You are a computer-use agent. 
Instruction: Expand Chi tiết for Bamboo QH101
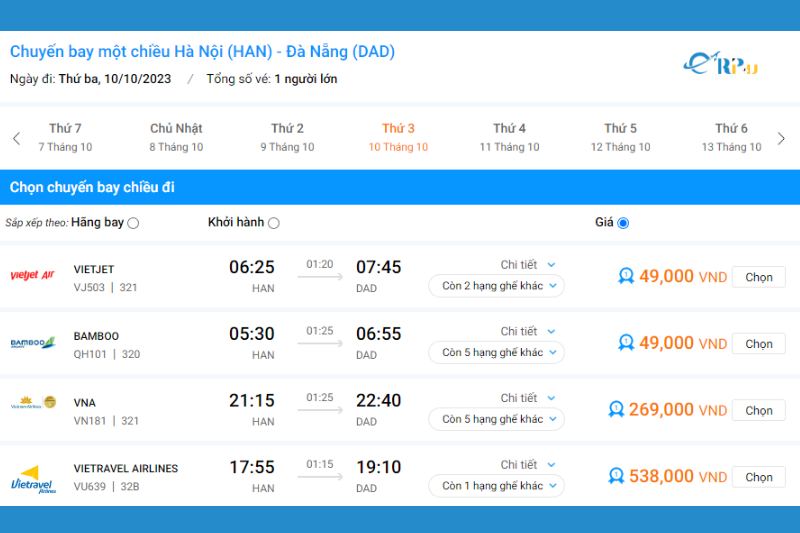click(528, 332)
